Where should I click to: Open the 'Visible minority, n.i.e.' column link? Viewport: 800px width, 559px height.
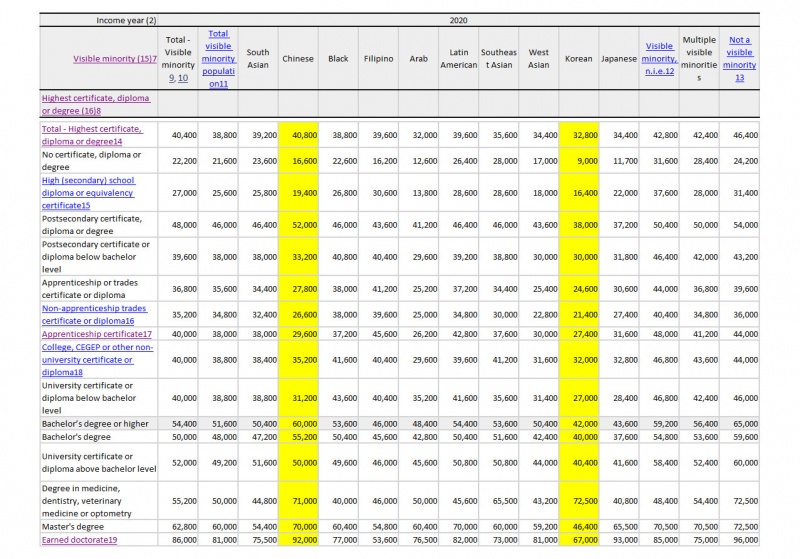[x=659, y=59]
